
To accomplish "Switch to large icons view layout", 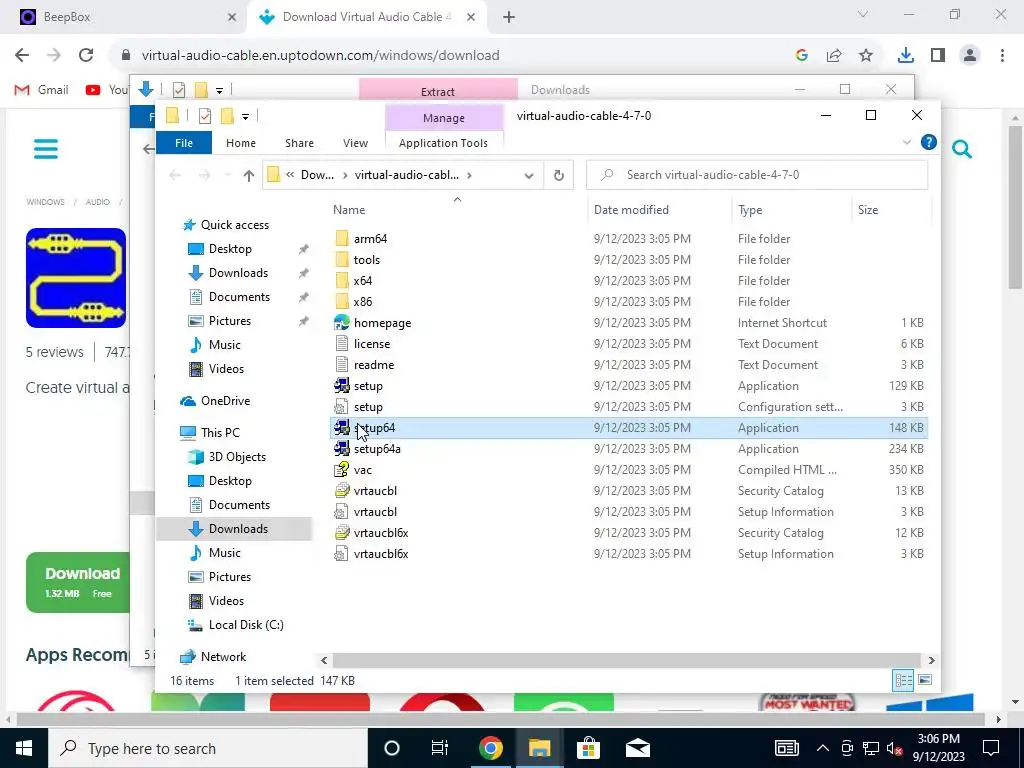I will (925, 680).
